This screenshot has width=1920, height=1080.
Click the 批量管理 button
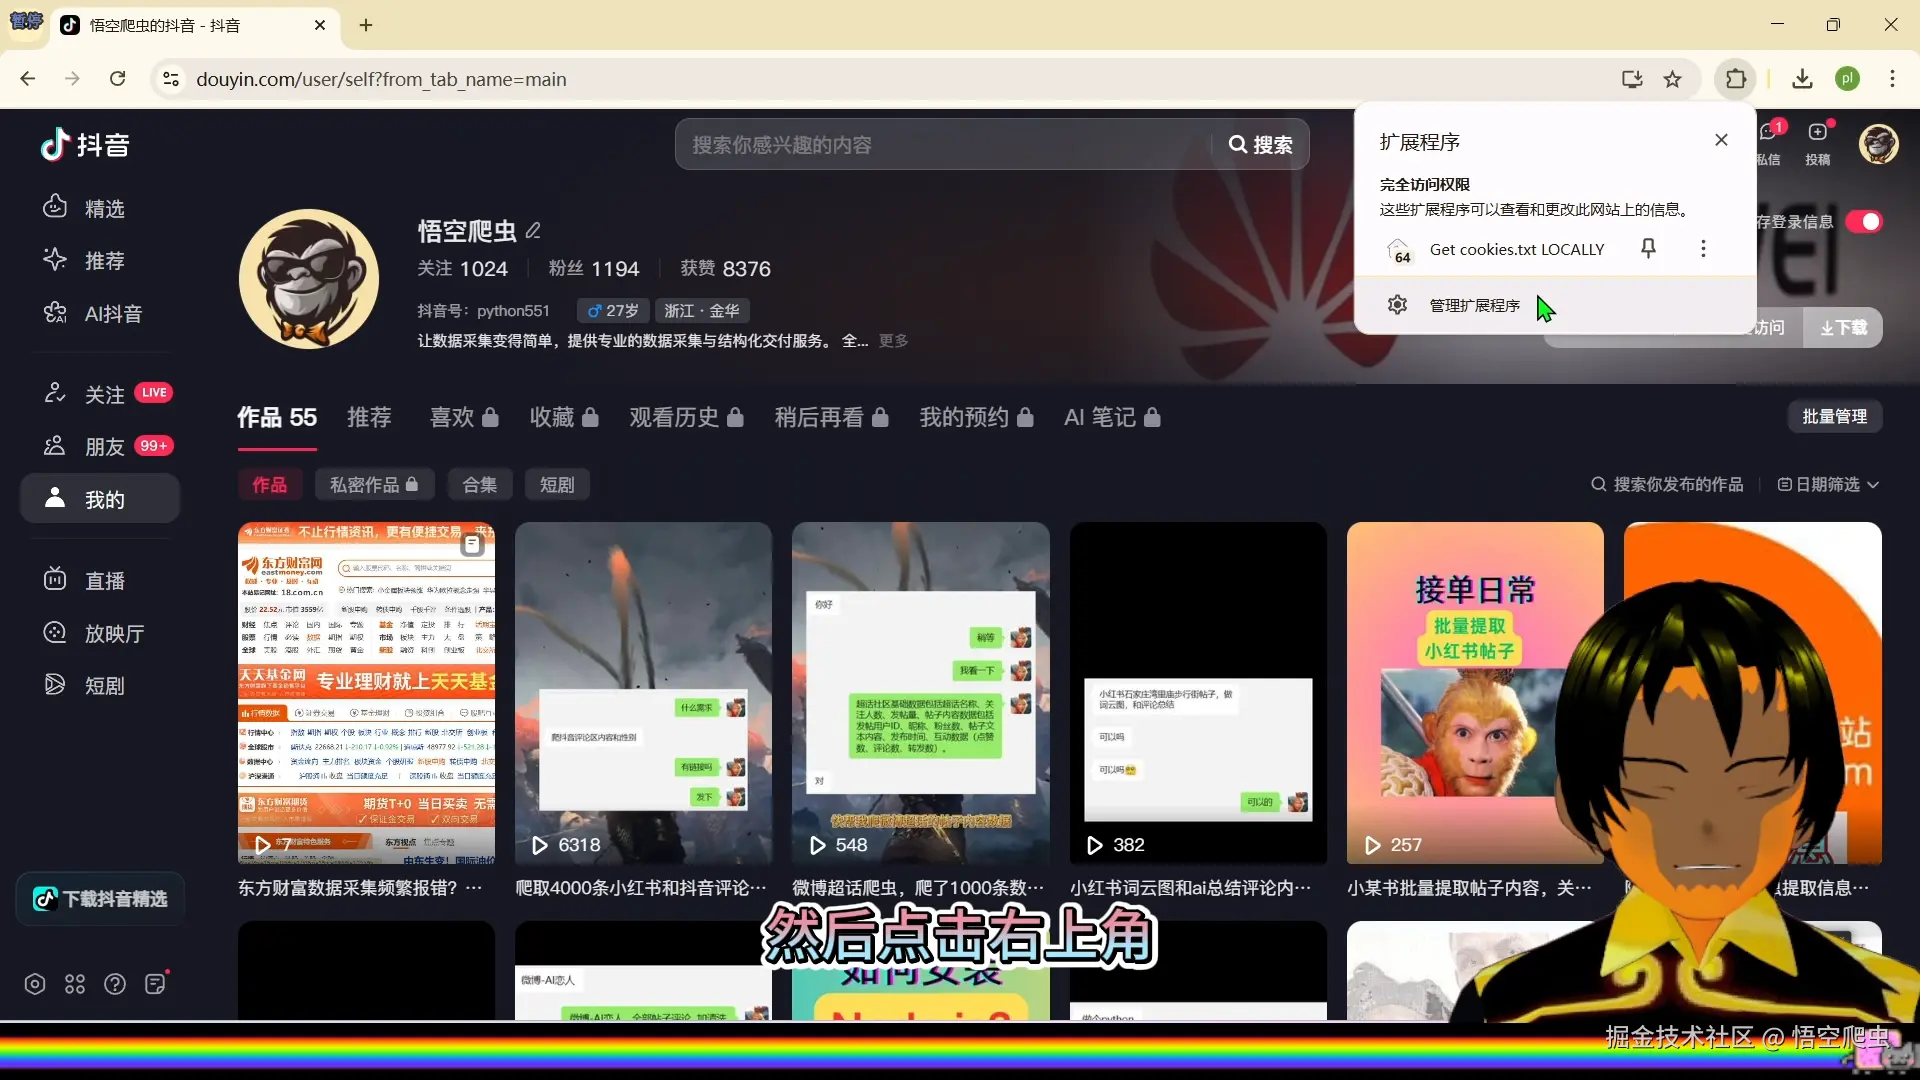(x=1834, y=416)
